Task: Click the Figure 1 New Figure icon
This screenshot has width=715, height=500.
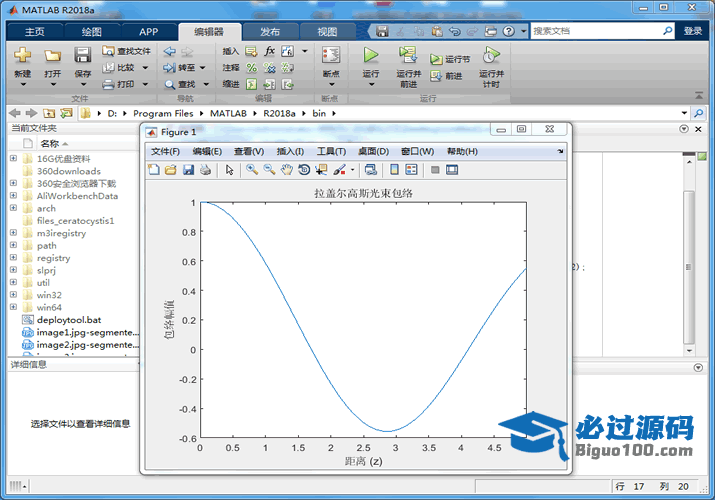Action: tap(154, 170)
